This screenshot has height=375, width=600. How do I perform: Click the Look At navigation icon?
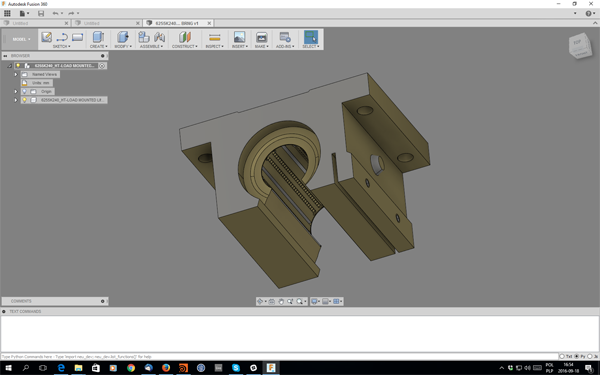[272, 302]
